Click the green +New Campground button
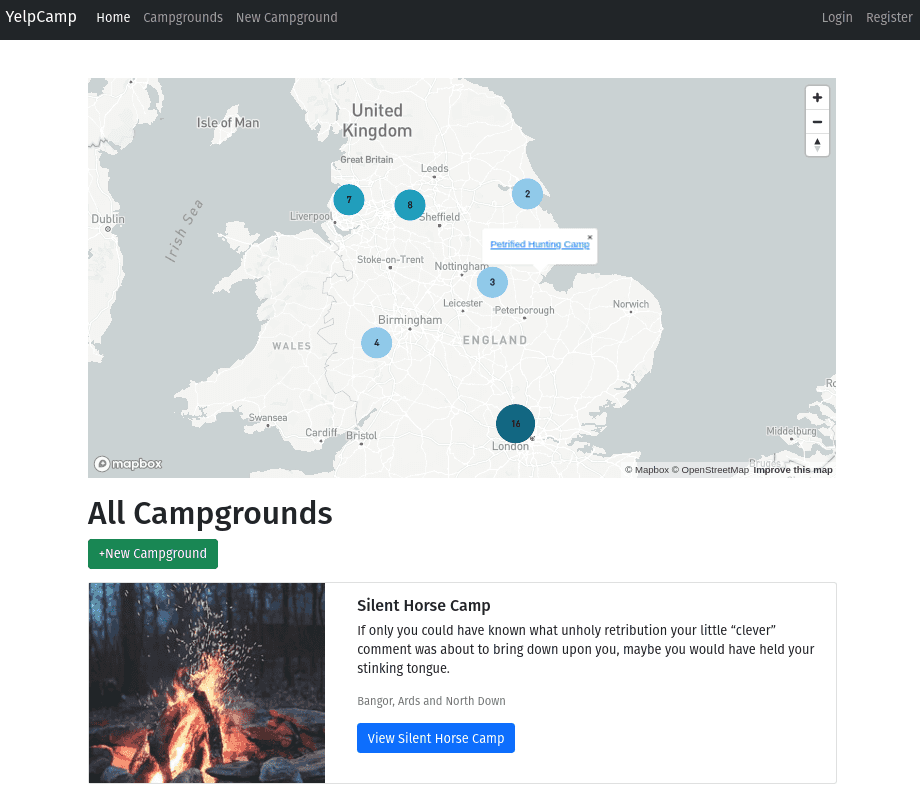This screenshot has width=920, height=793. 153,554
